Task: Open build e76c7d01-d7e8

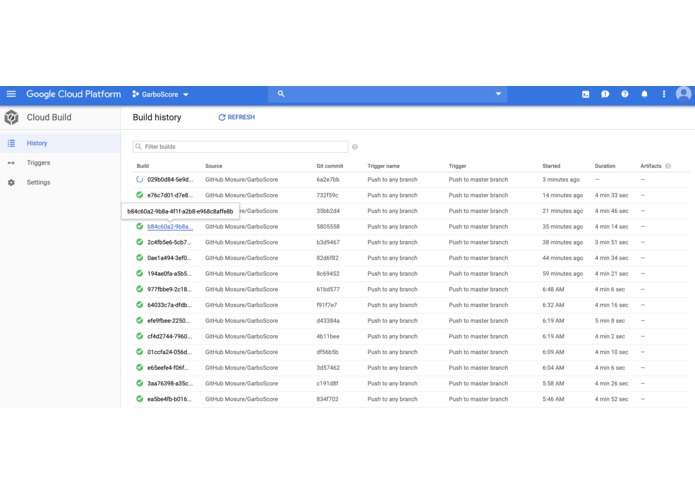Action: coord(170,195)
